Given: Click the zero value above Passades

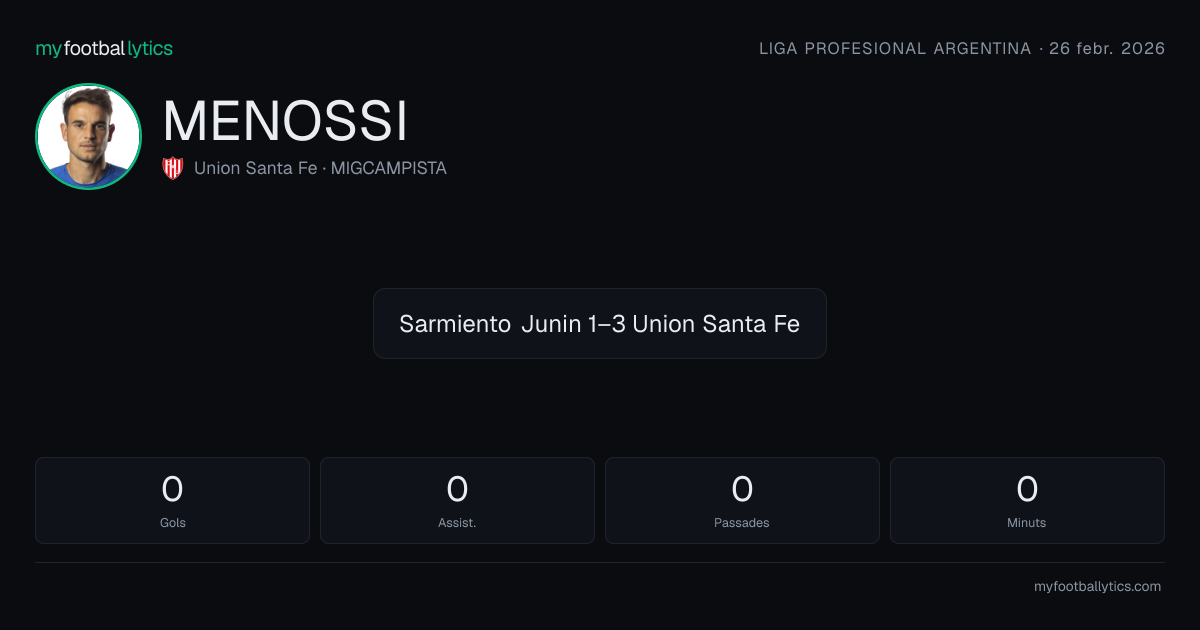Looking at the screenshot, I should [x=742, y=489].
